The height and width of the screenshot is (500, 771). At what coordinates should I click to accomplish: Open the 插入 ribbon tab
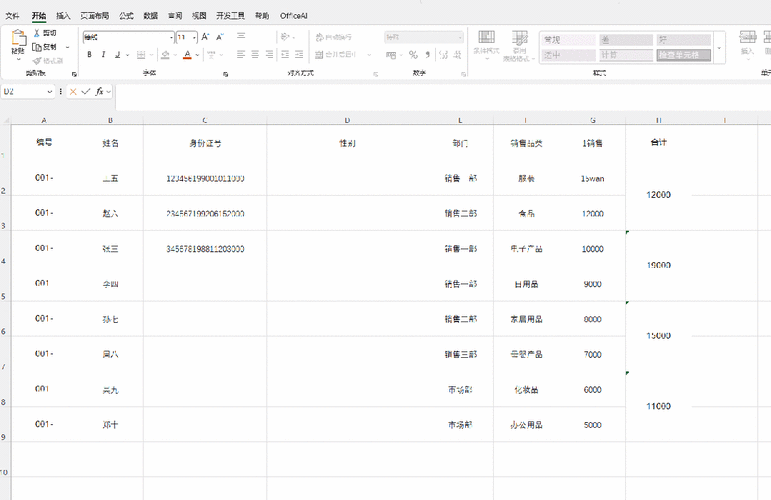coord(64,16)
